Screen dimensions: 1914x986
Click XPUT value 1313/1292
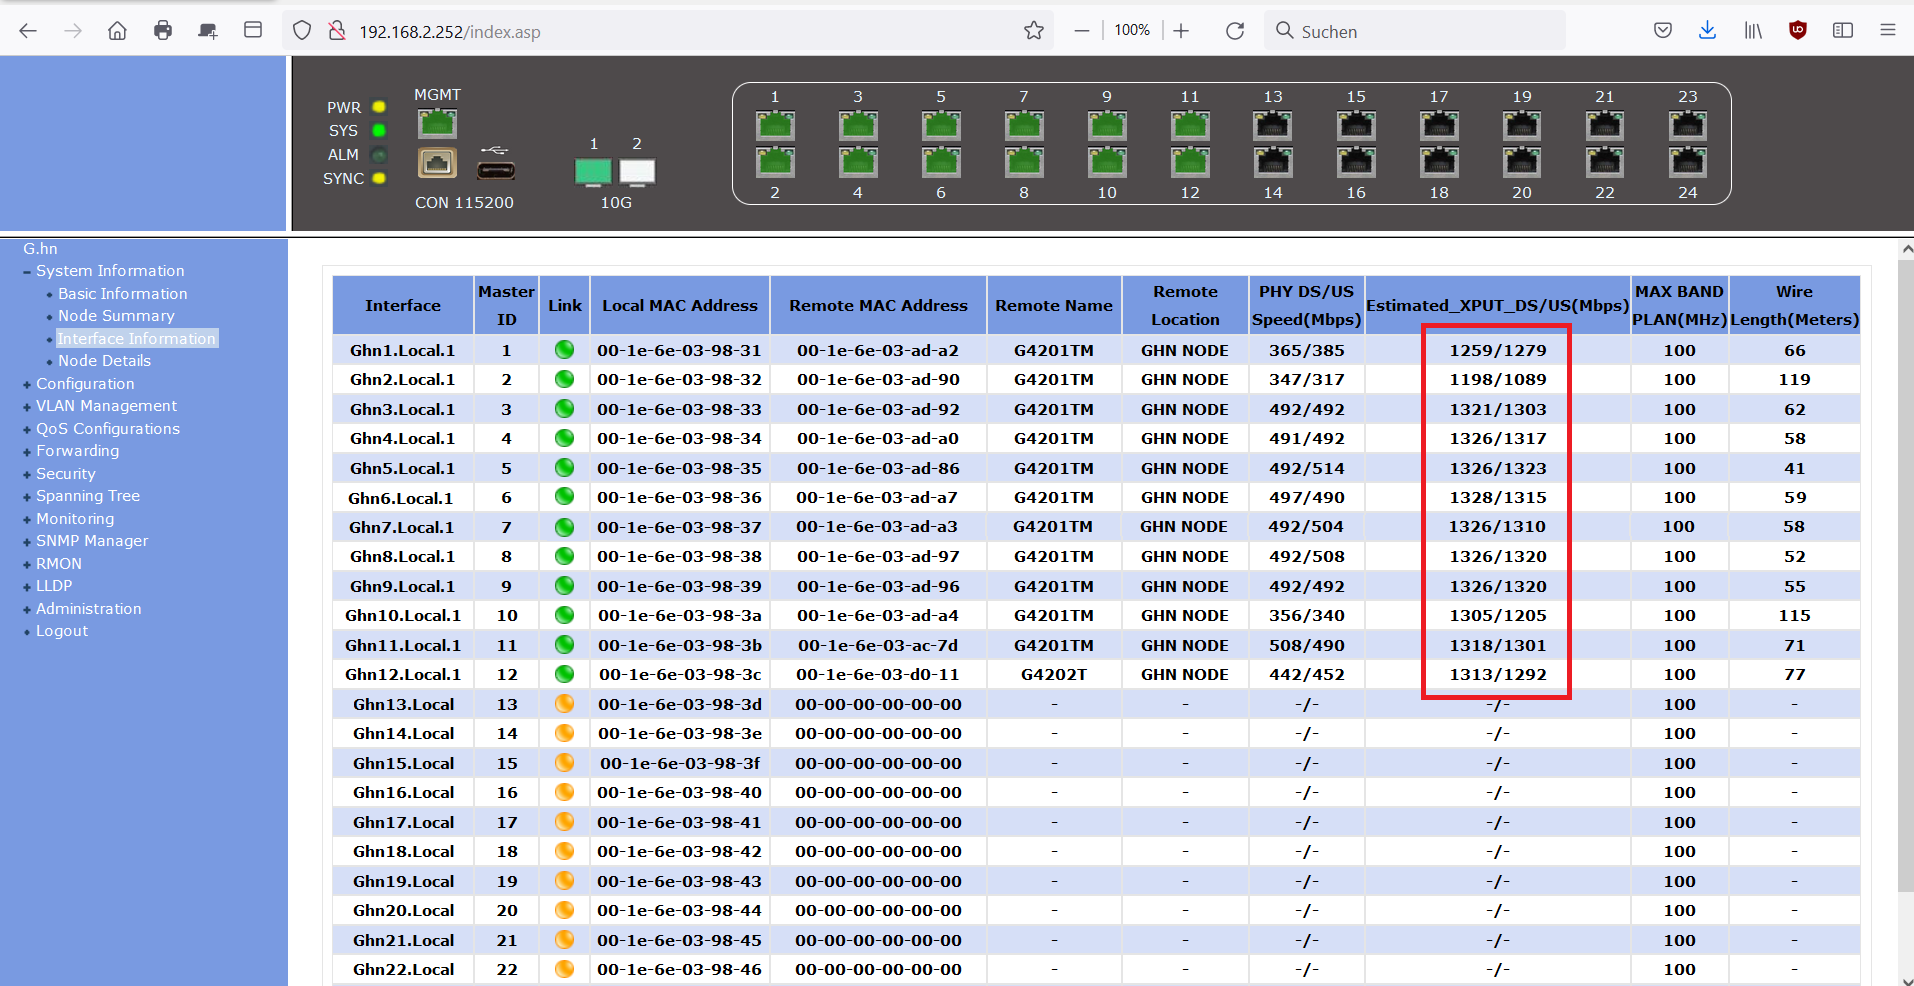tap(1498, 675)
